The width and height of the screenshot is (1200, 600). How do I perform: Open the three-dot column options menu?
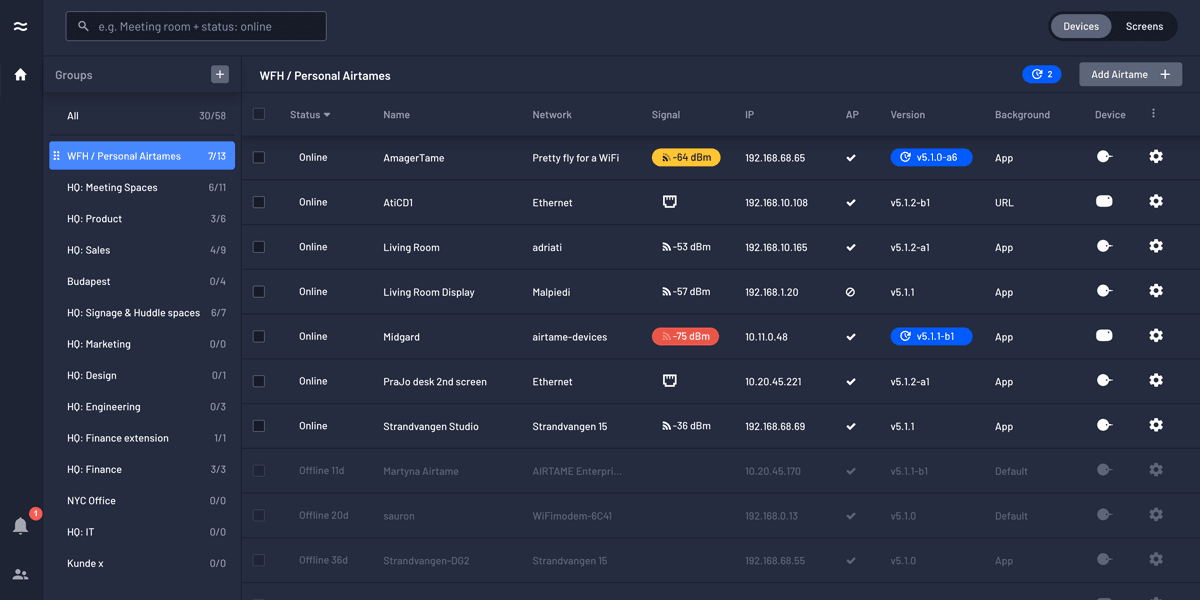(x=1152, y=114)
